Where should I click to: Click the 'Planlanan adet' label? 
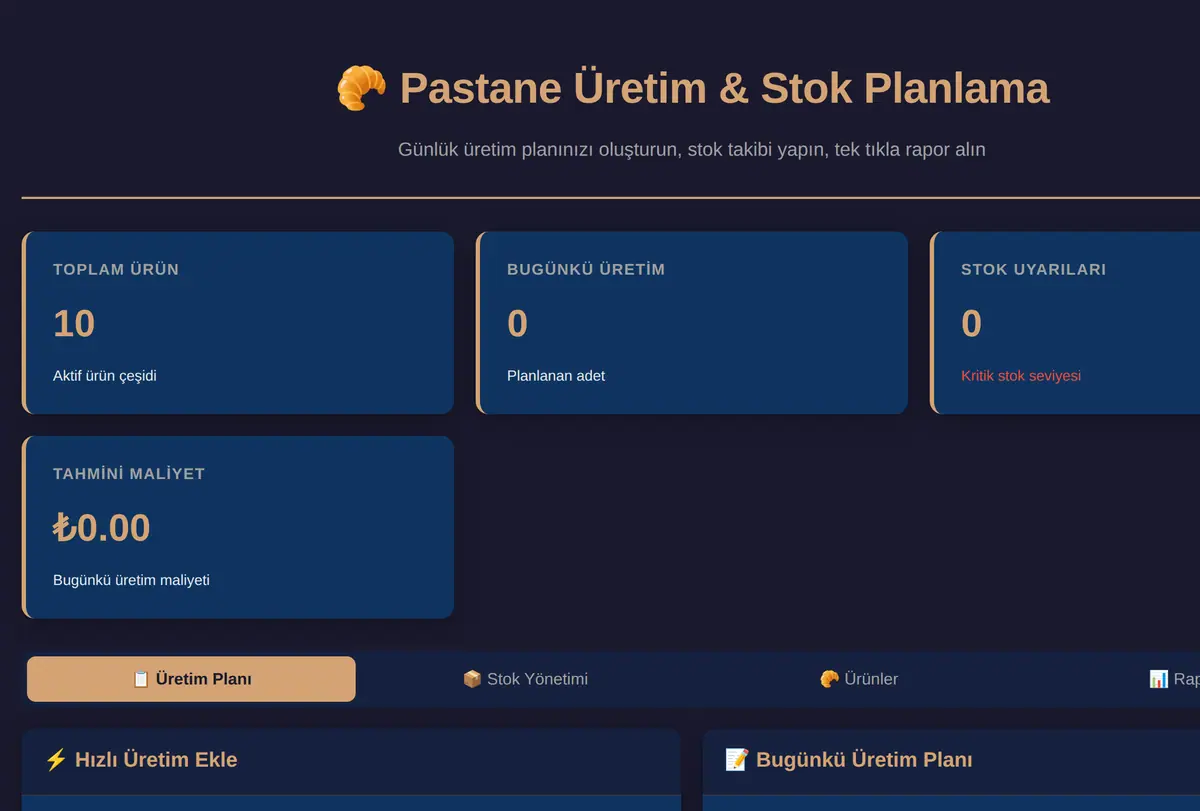click(556, 376)
